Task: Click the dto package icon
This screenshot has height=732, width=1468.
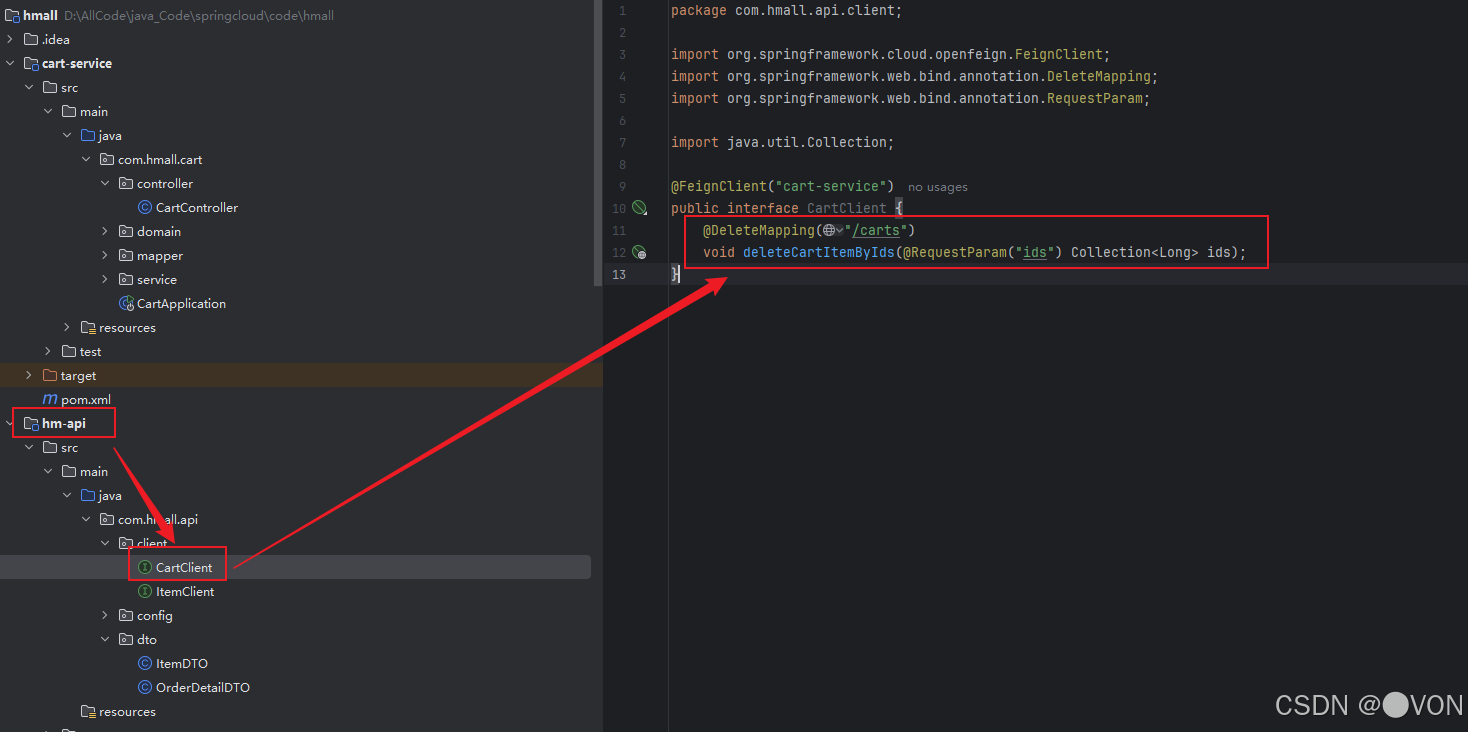Action: click(x=126, y=639)
